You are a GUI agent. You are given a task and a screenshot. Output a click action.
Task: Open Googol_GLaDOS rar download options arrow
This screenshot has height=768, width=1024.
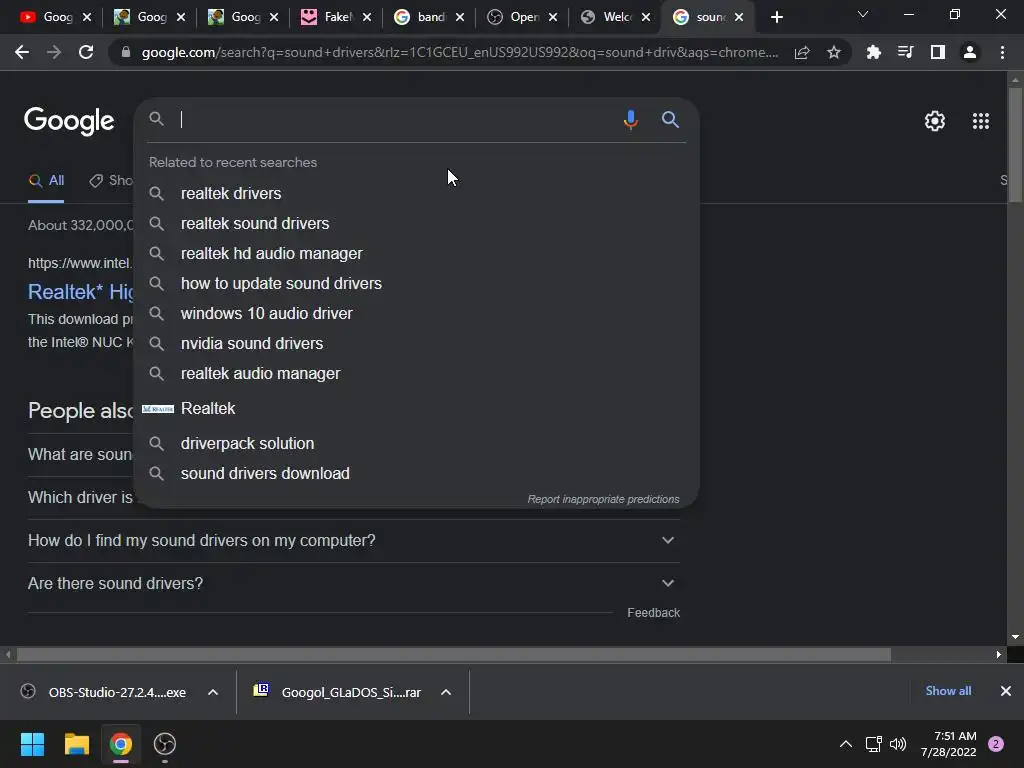(x=446, y=692)
